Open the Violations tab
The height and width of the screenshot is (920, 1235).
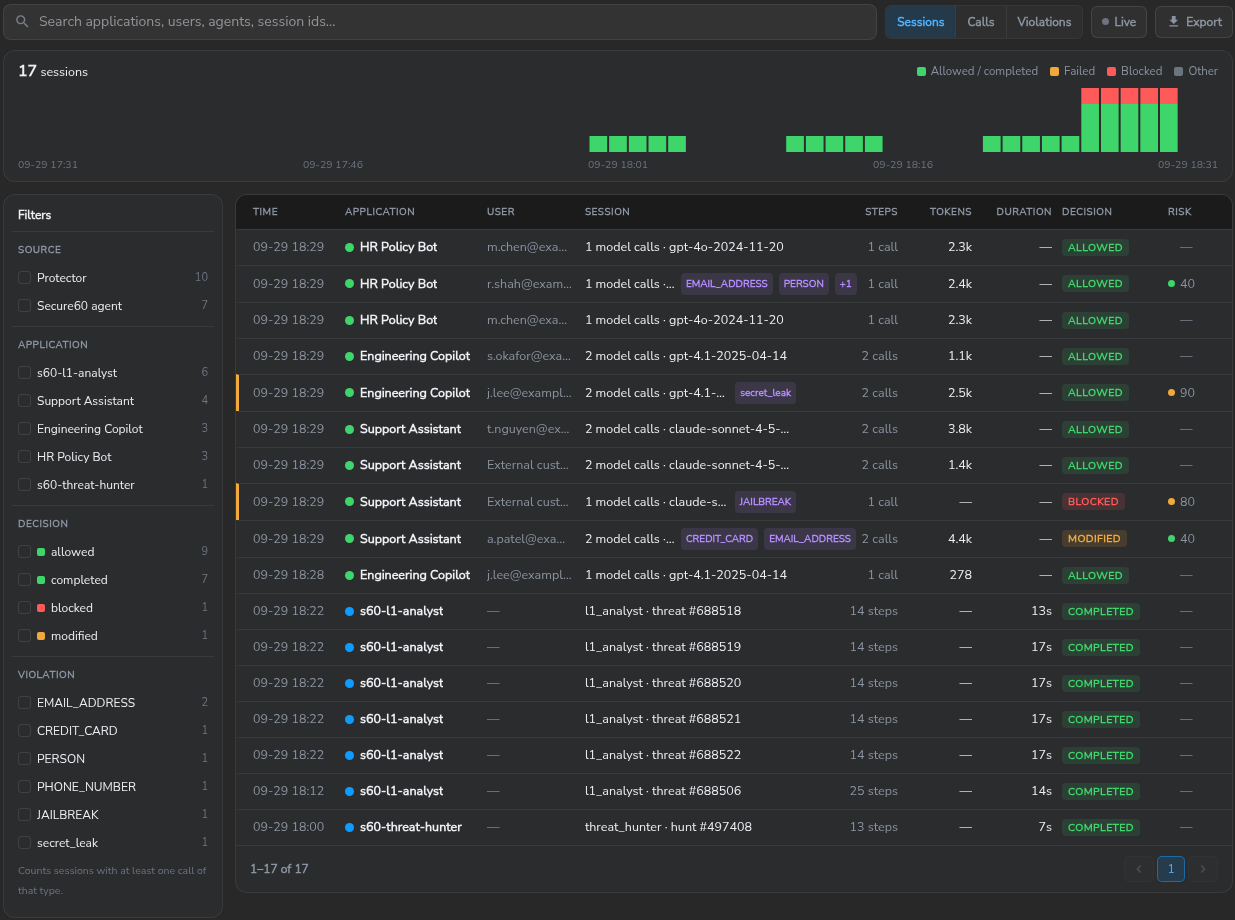1044,21
